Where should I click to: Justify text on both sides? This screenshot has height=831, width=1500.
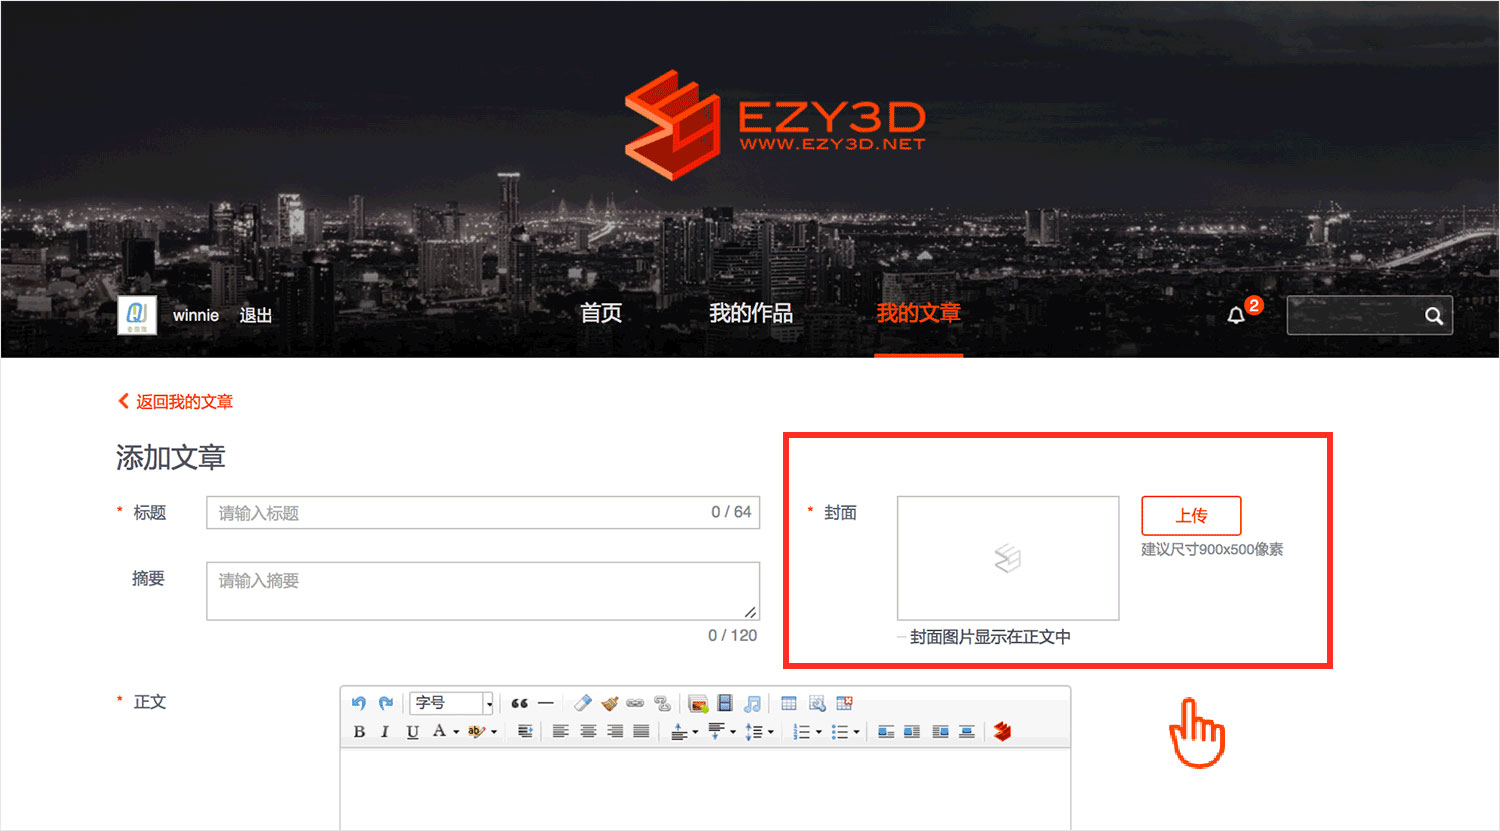[x=641, y=732]
